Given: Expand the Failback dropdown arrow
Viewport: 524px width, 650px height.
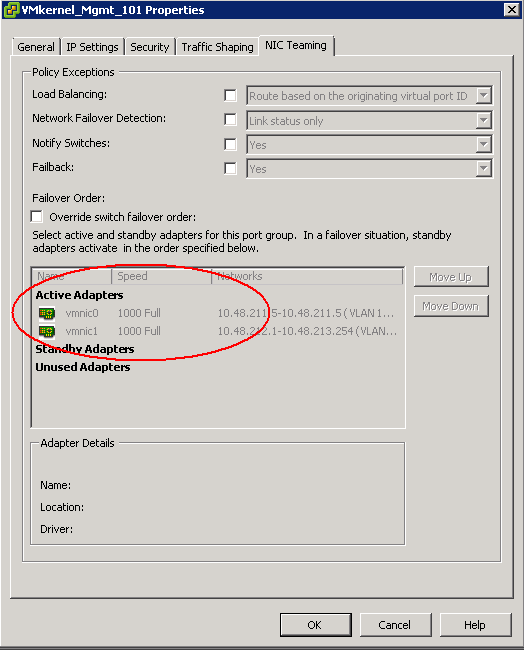Looking at the screenshot, I should click(x=483, y=169).
